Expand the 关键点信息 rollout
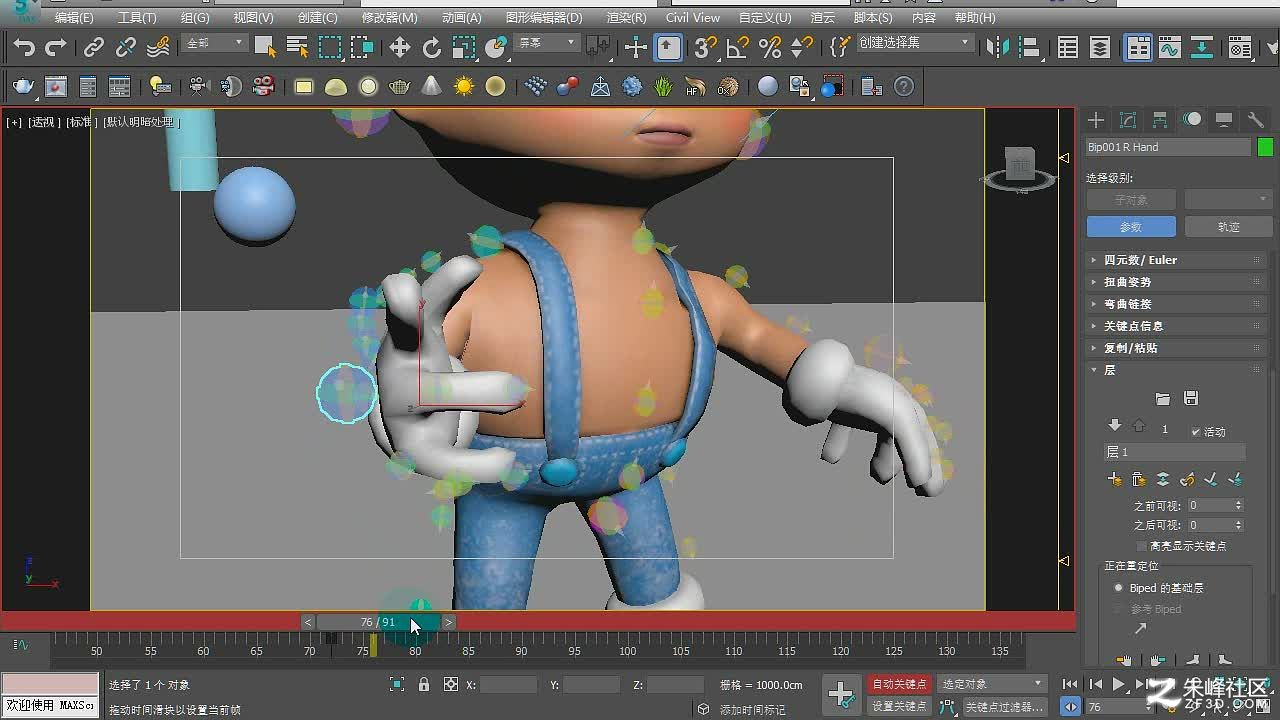Viewport: 1280px width, 720px height. click(1175, 326)
